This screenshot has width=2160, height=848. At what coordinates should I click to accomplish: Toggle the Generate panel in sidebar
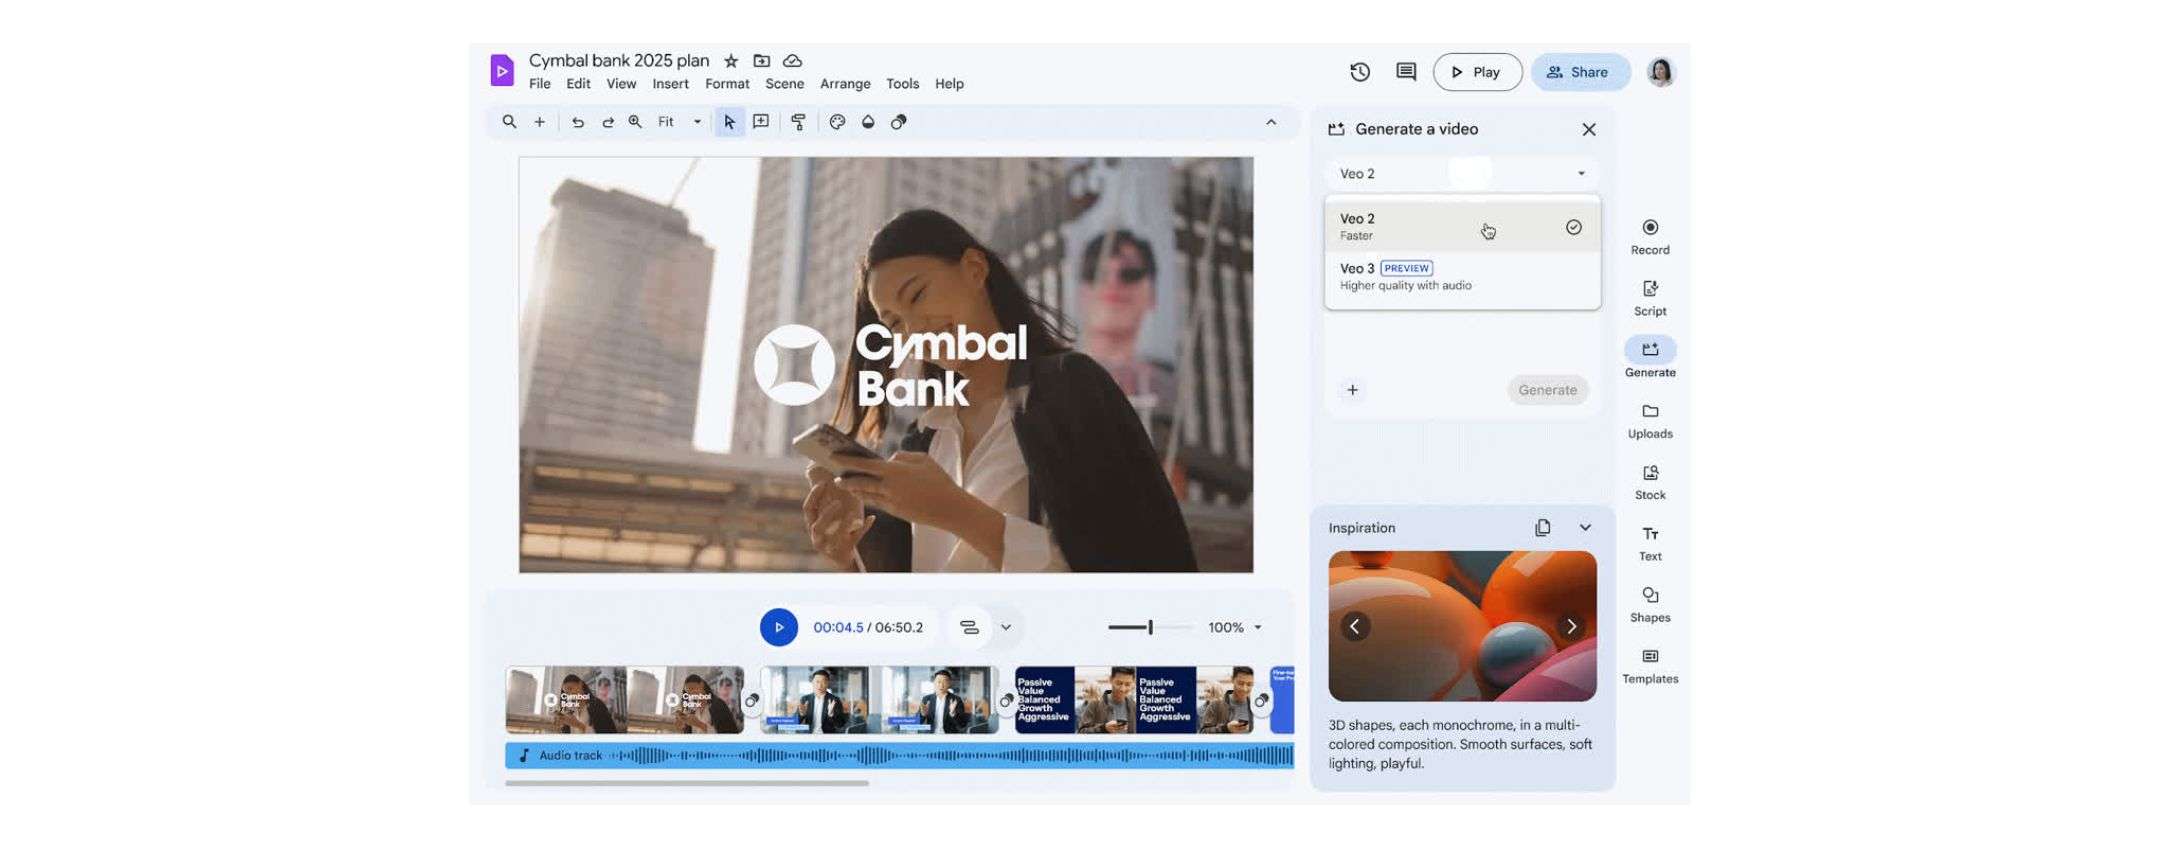[x=1650, y=359]
